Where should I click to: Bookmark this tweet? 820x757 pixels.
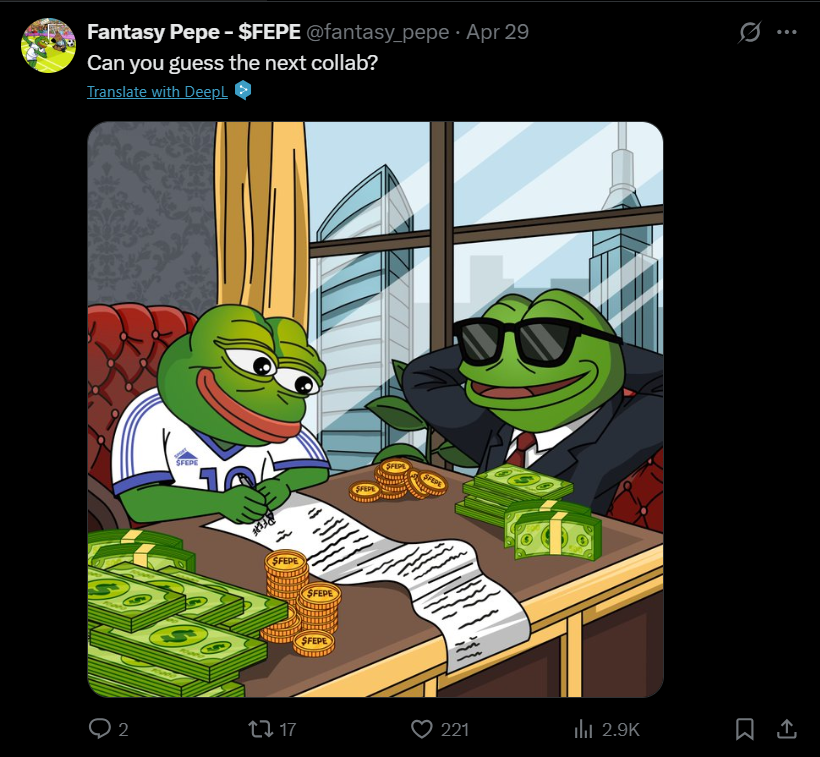pos(745,729)
